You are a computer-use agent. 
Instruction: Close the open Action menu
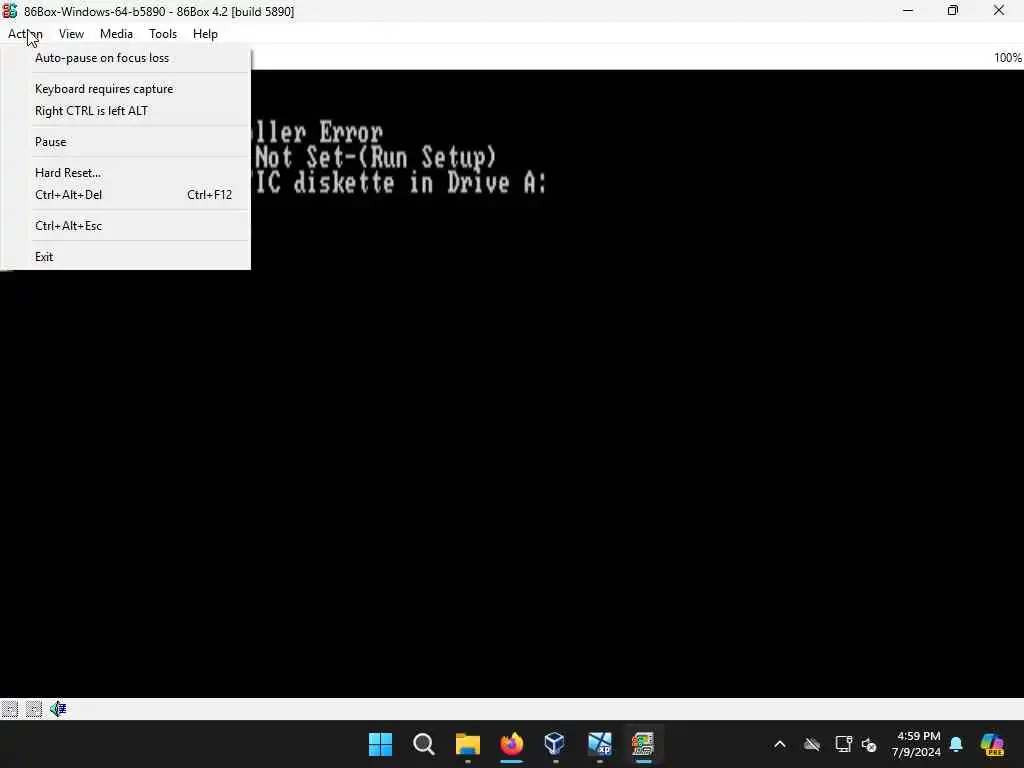[25, 34]
